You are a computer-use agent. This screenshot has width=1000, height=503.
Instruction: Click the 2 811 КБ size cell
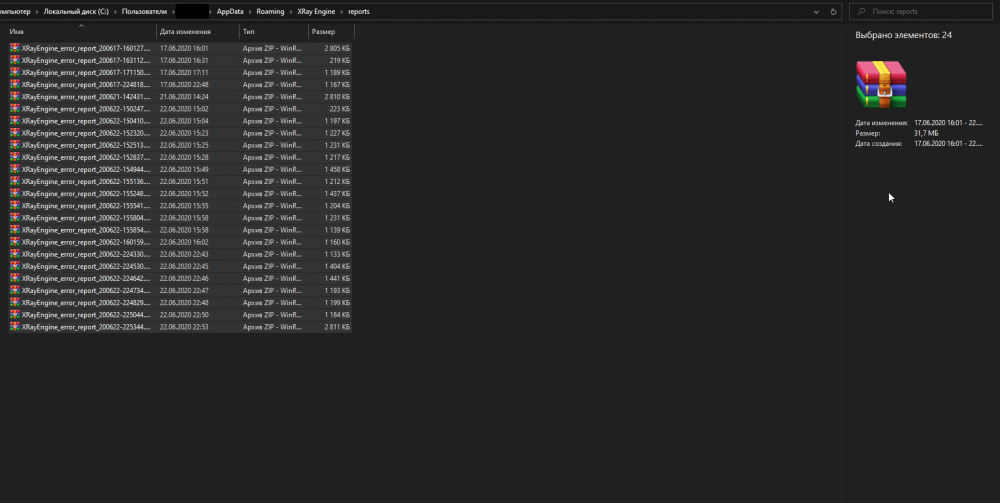[337, 326]
